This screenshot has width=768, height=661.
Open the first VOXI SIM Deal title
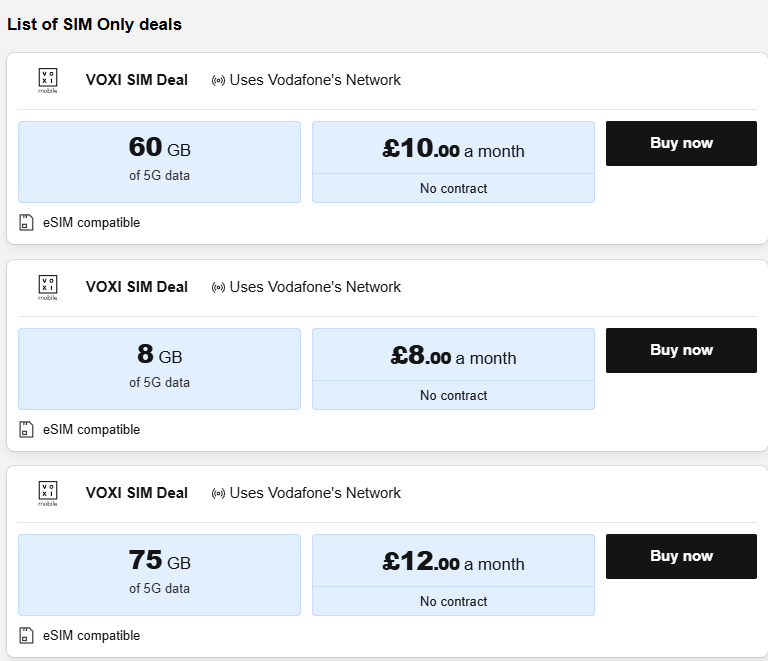[x=136, y=80]
